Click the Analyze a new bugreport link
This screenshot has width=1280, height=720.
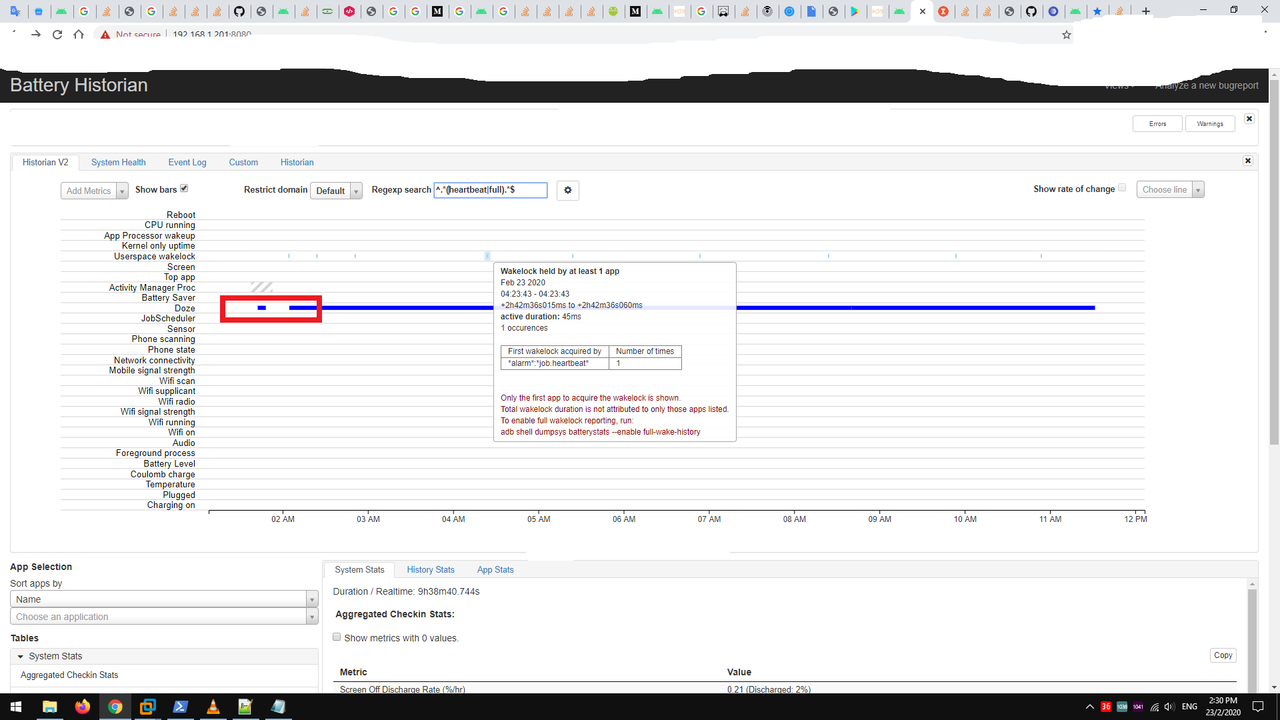click(1208, 86)
